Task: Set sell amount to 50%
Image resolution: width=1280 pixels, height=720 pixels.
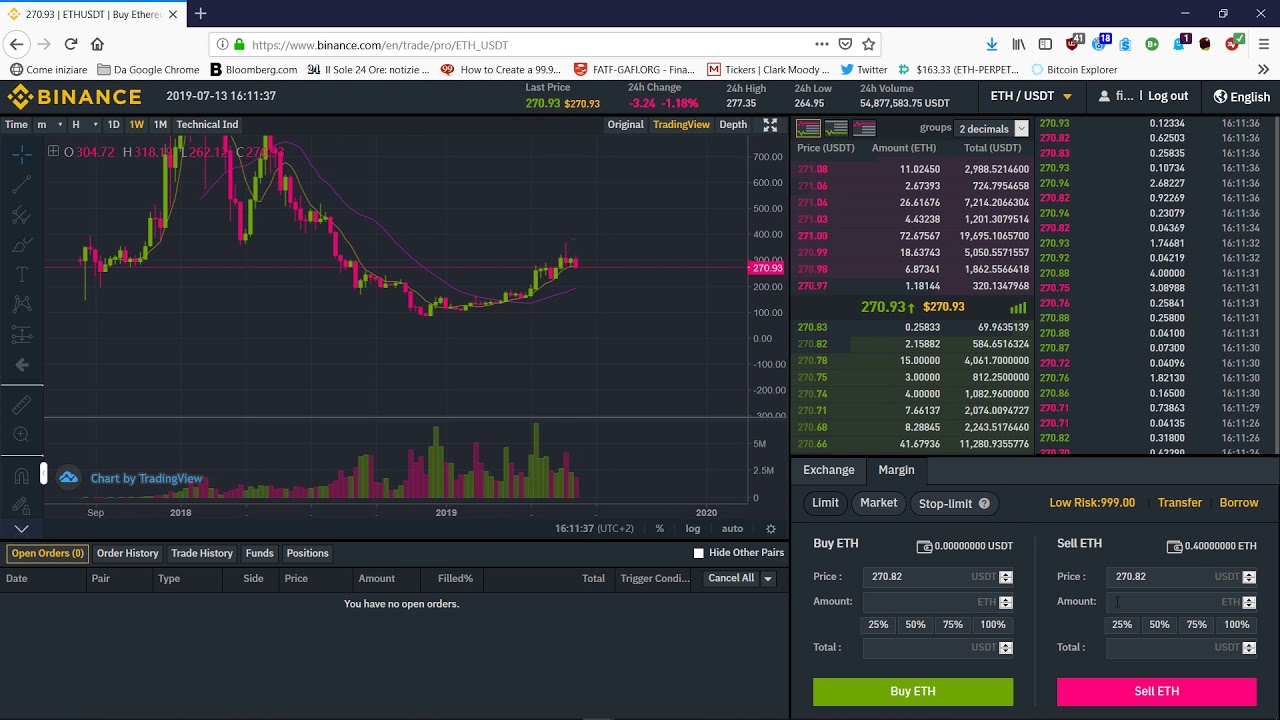Action: point(1159,625)
